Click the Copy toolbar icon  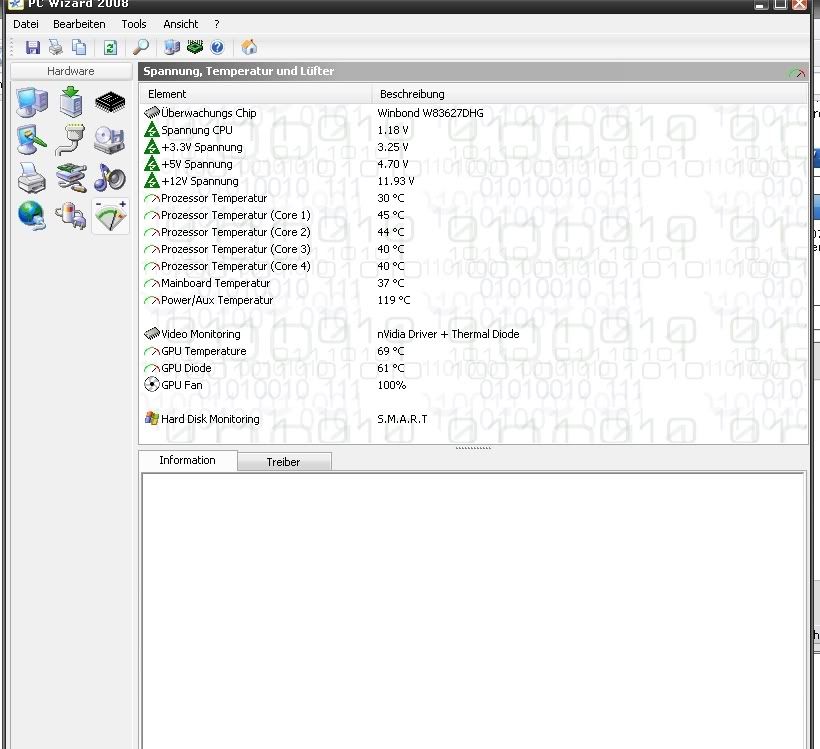79,48
